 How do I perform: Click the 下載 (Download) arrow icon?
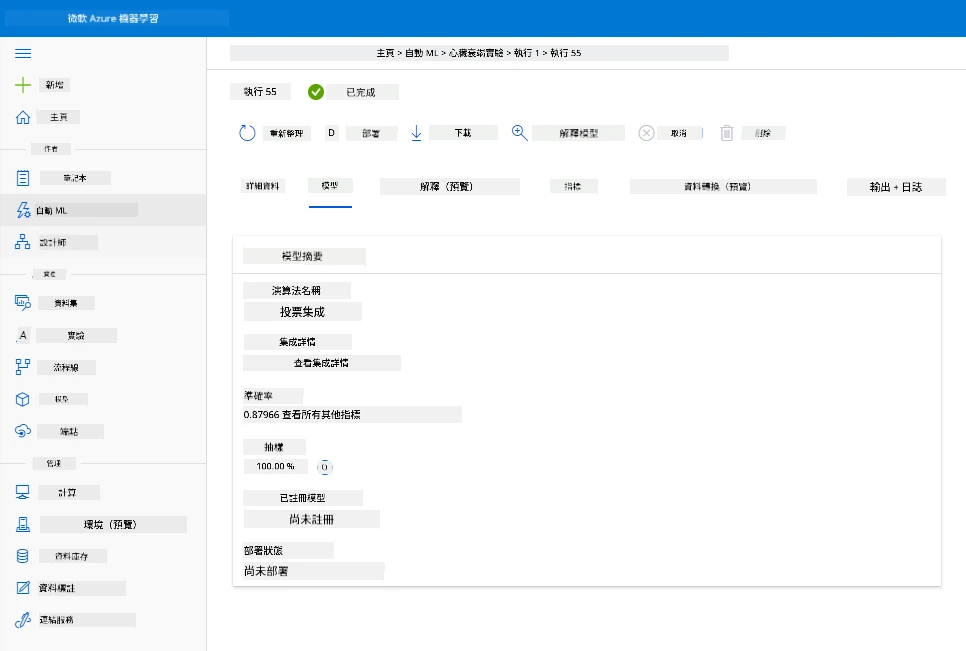(x=416, y=133)
